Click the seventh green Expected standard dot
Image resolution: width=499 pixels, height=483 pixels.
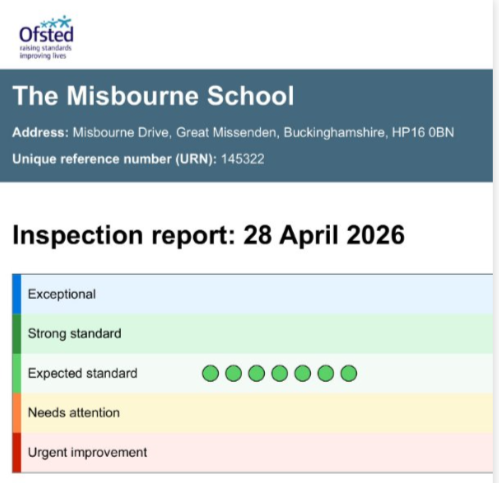pos(349,373)
